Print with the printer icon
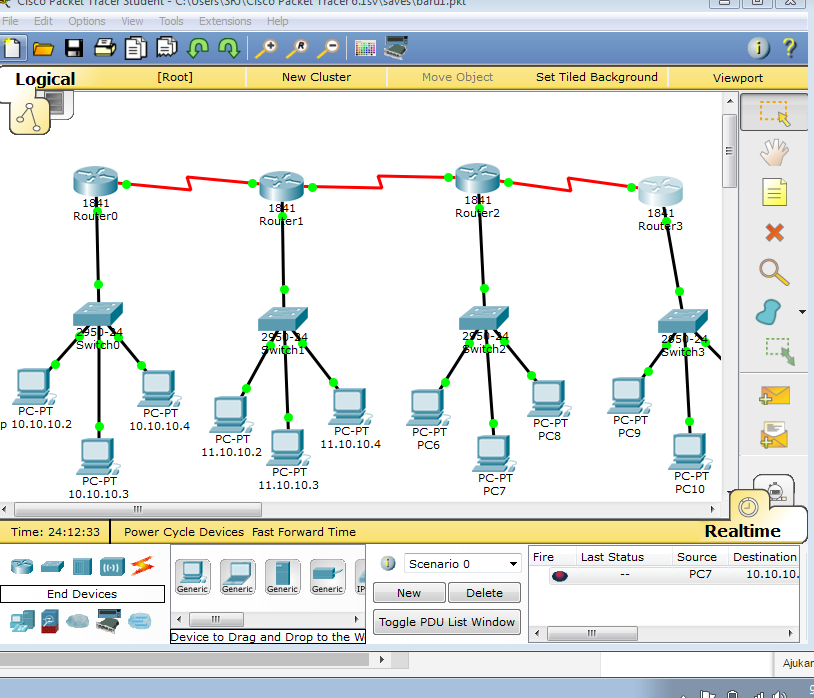 click(x=105, y=48)
